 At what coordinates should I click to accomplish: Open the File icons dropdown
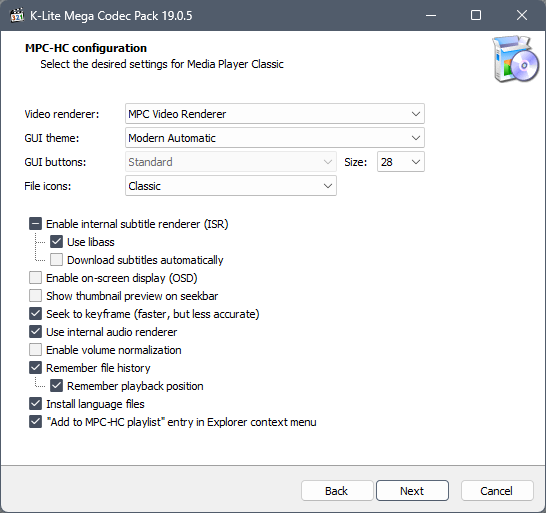[x=231, y=186]
